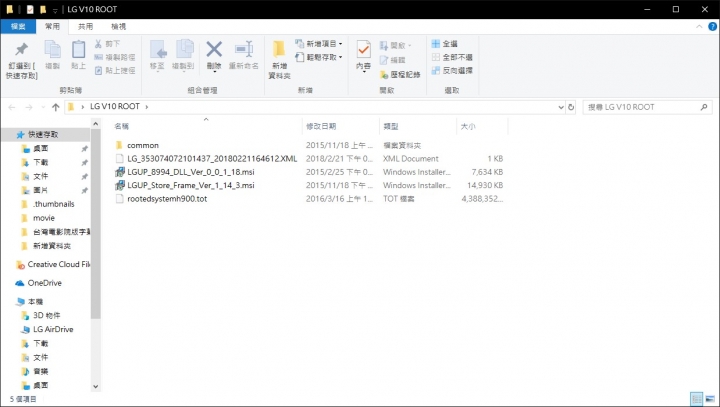Open LG AirDrive in sidebar
Screen dimensions: 720x407
pos(53,329)
